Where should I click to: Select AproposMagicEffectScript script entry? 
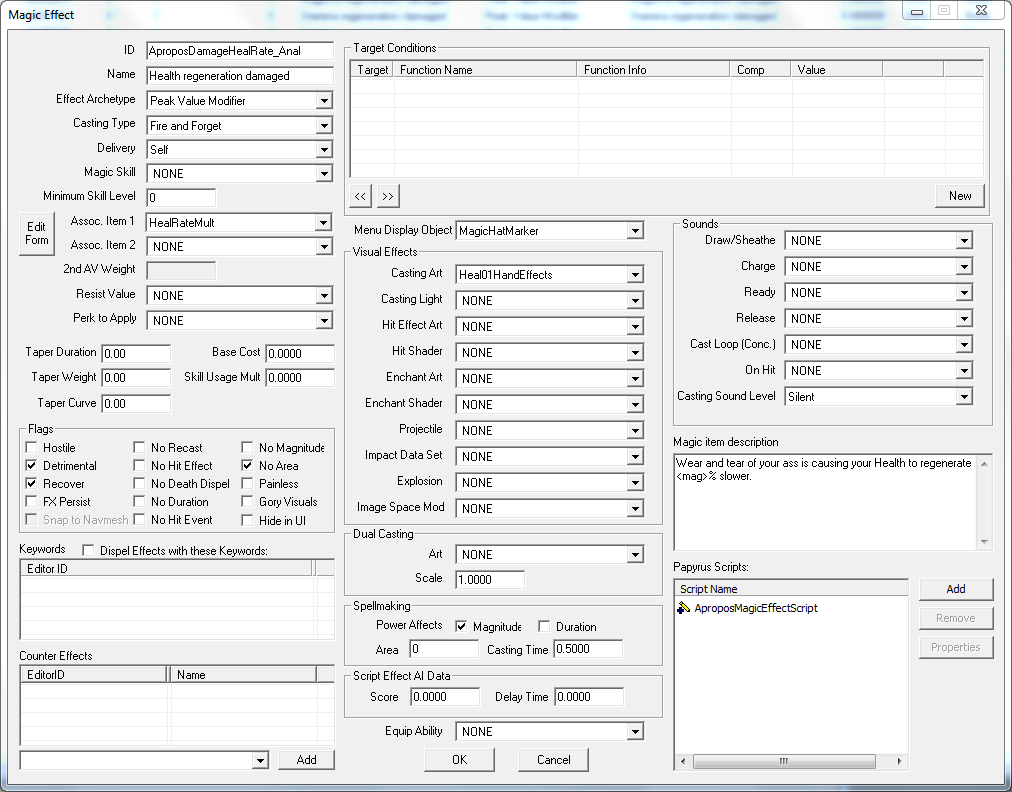click(x=756, y=608)
